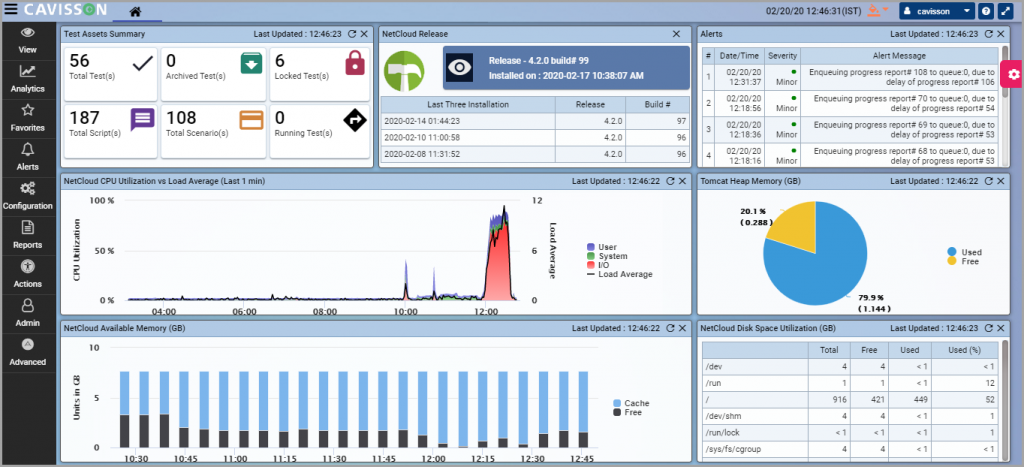Screen dimensions: 1024x467
Task: Select installation row 2020-02-14 01:44:23
Action: click(x=535, y=121)
